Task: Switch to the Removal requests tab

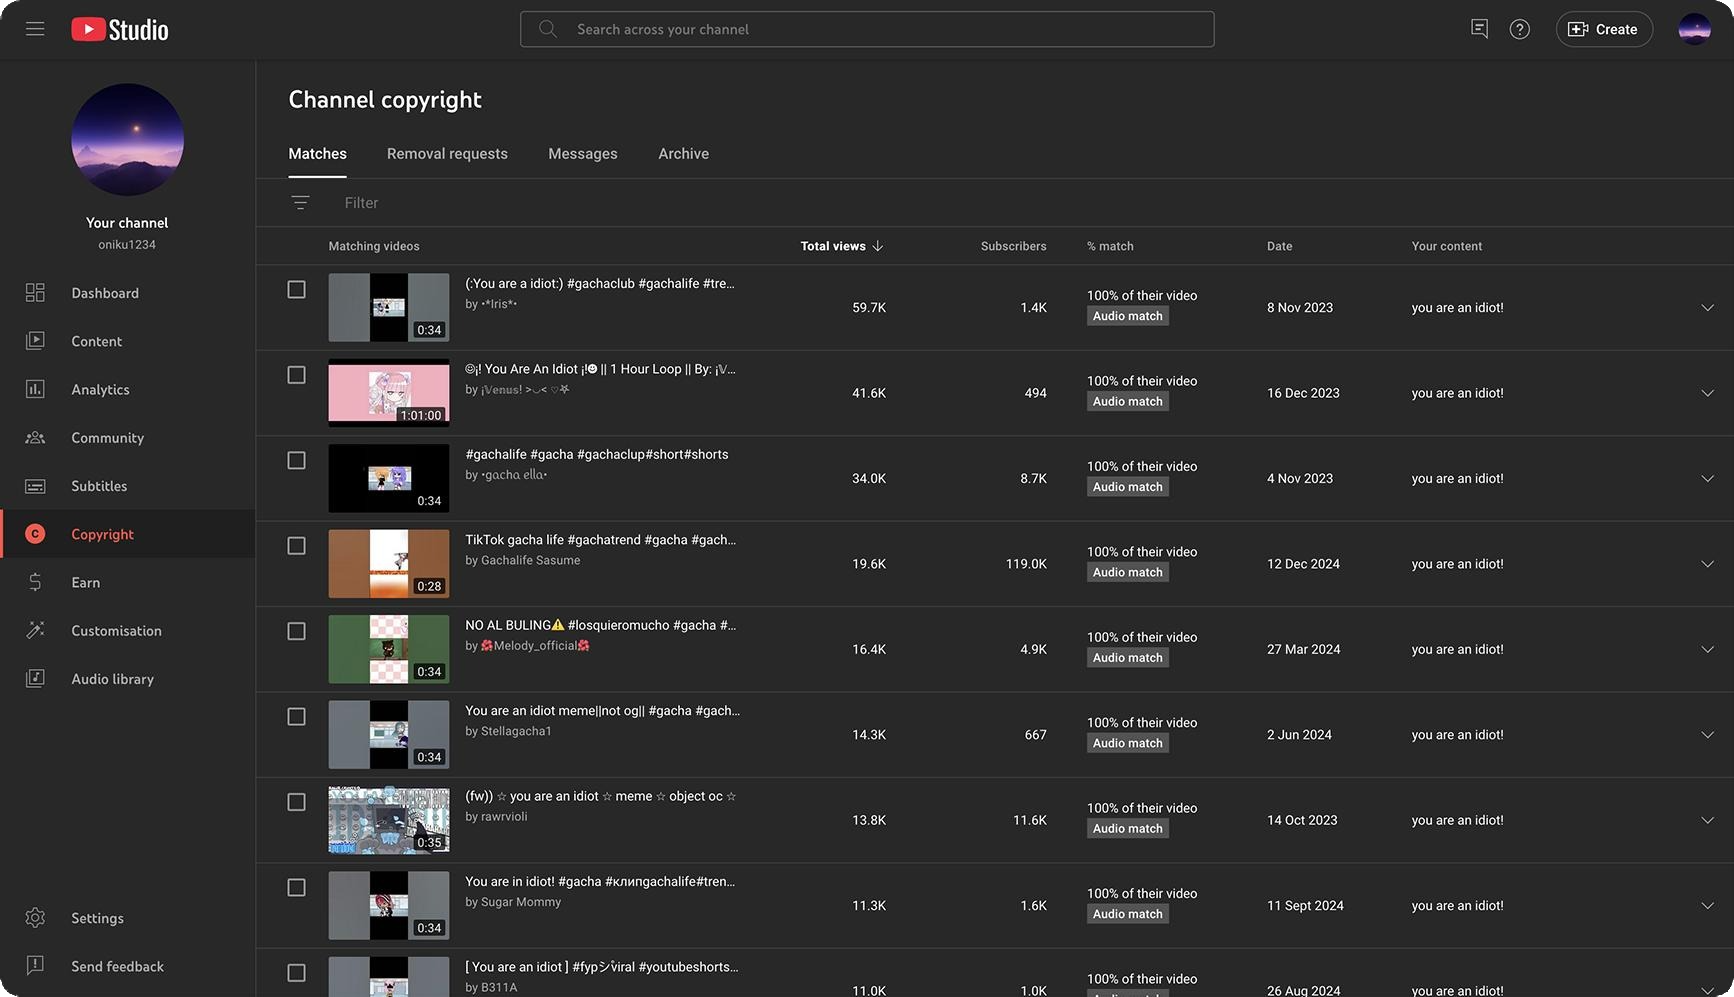Action: coord(447,154)
